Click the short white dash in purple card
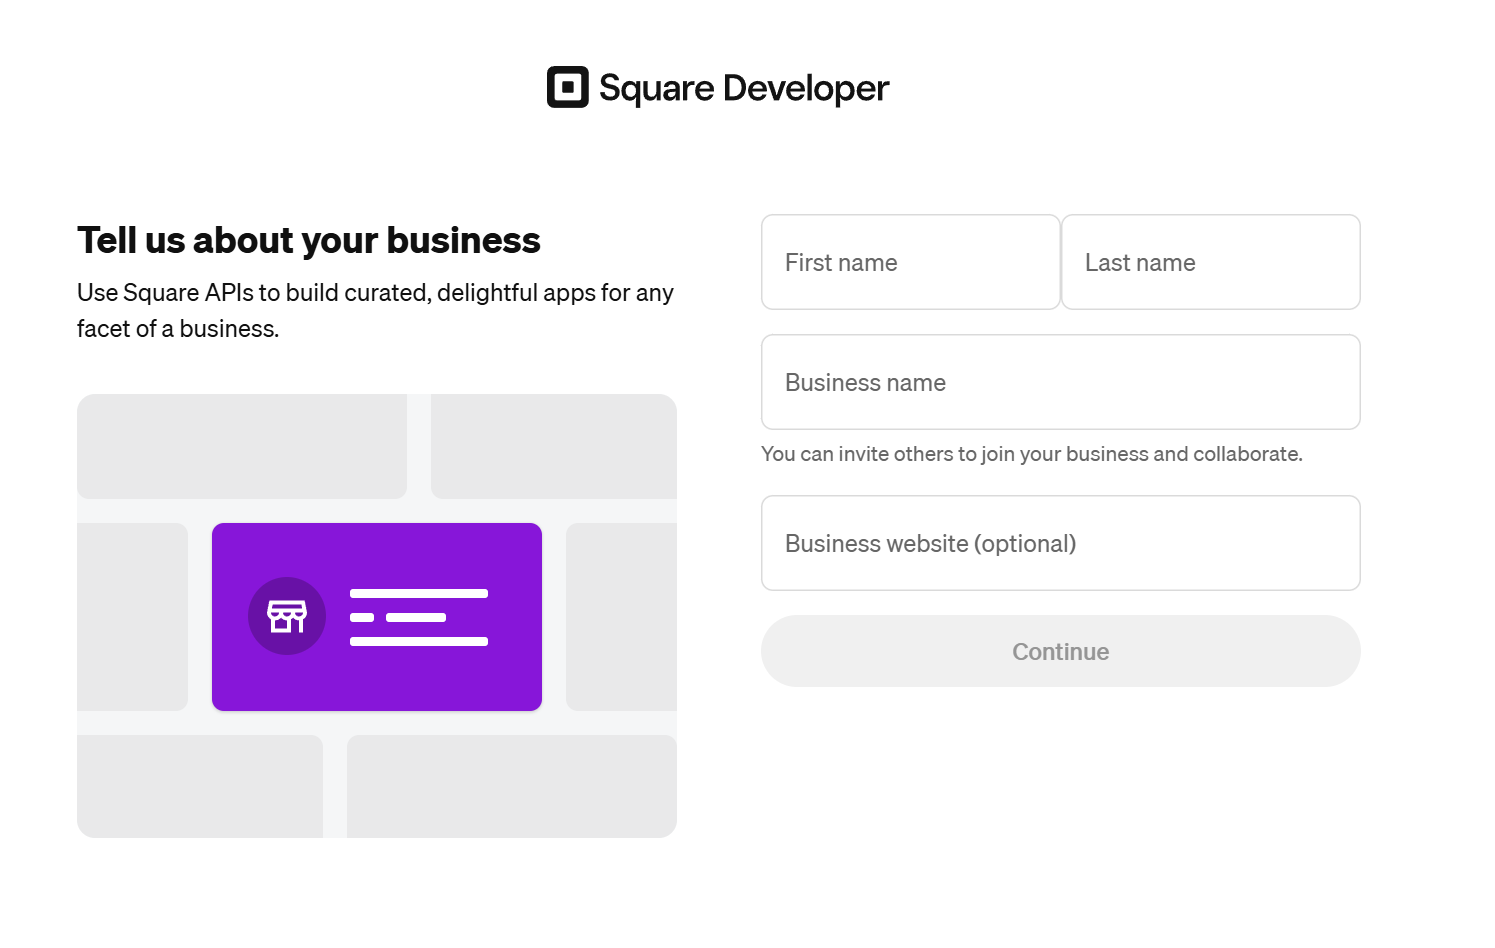The width and height of the screenshot is (1495, 948). click(362, 617)
